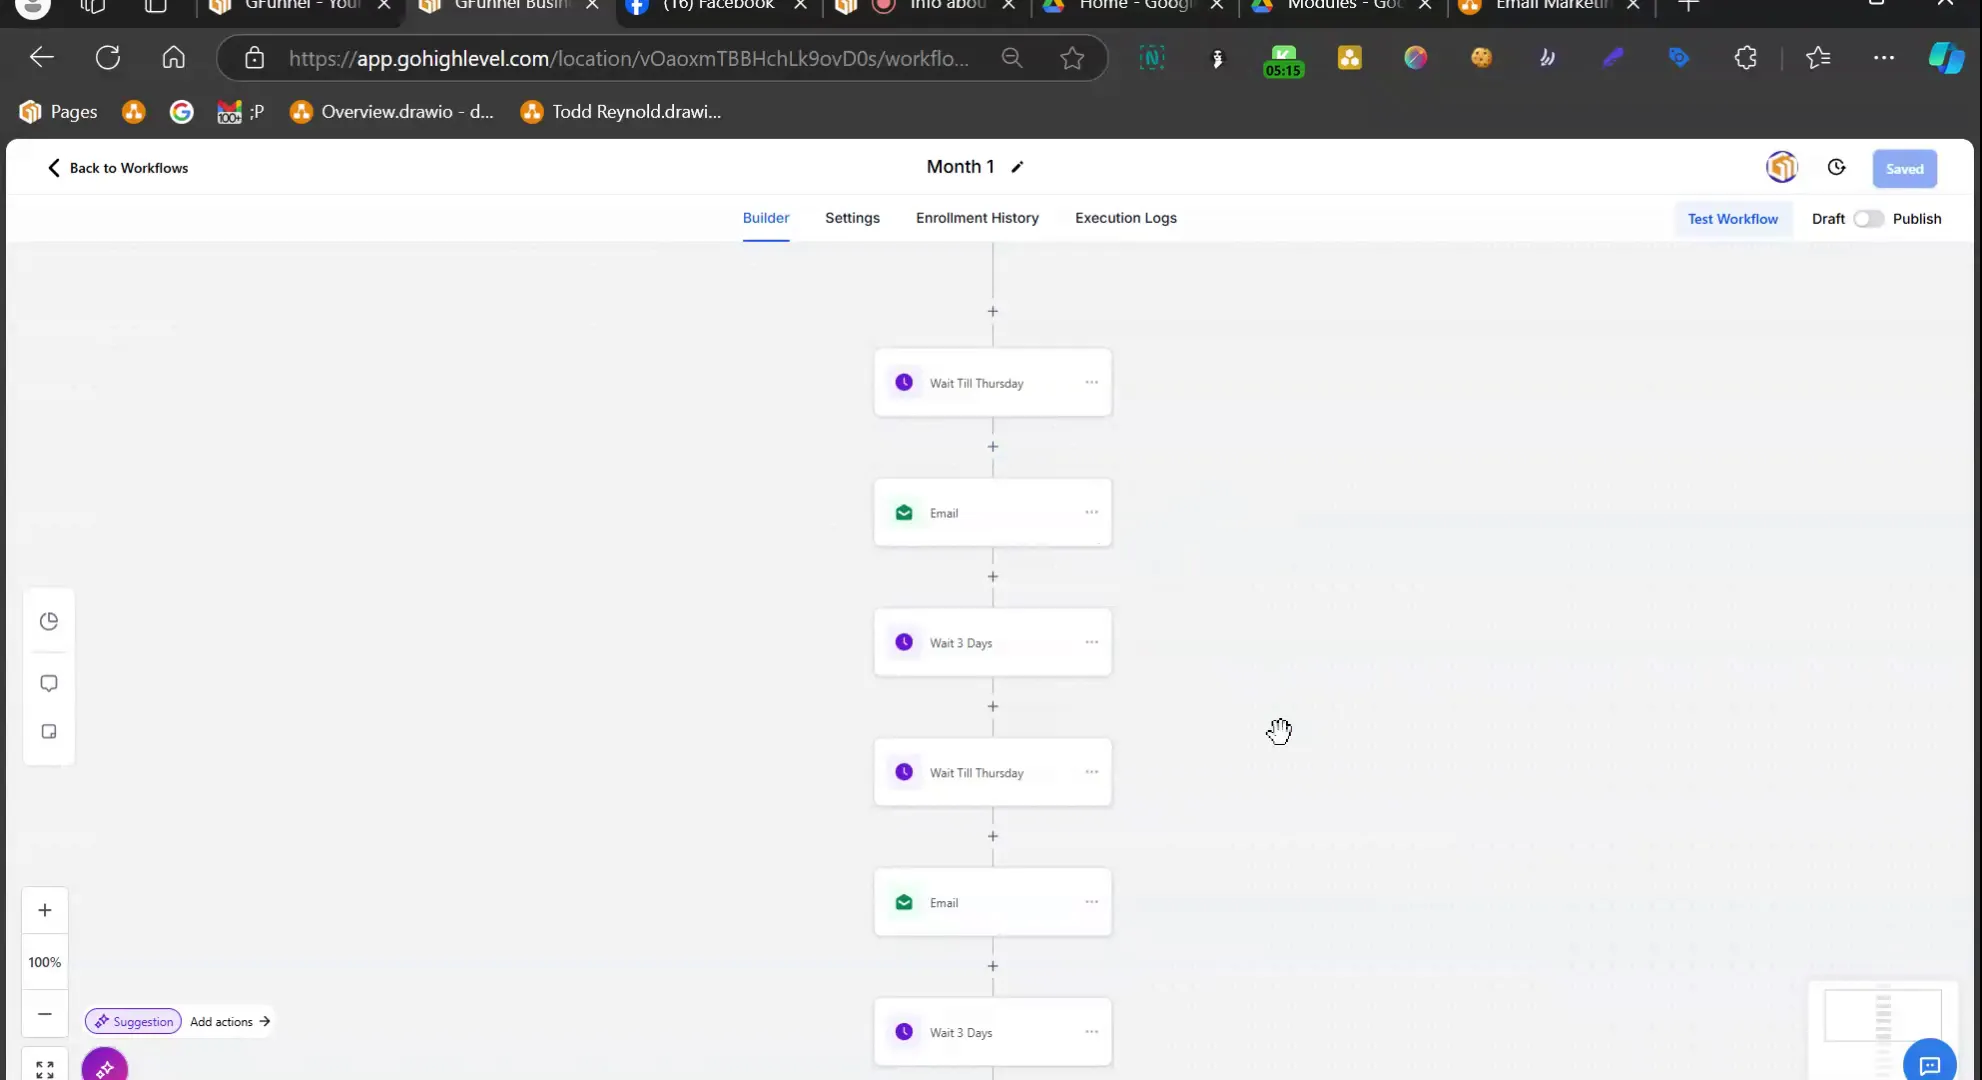The width and height of the screenshot is (1982, 1080).
Task: Open Enrollment History tab
Action: tap(977, 218)
